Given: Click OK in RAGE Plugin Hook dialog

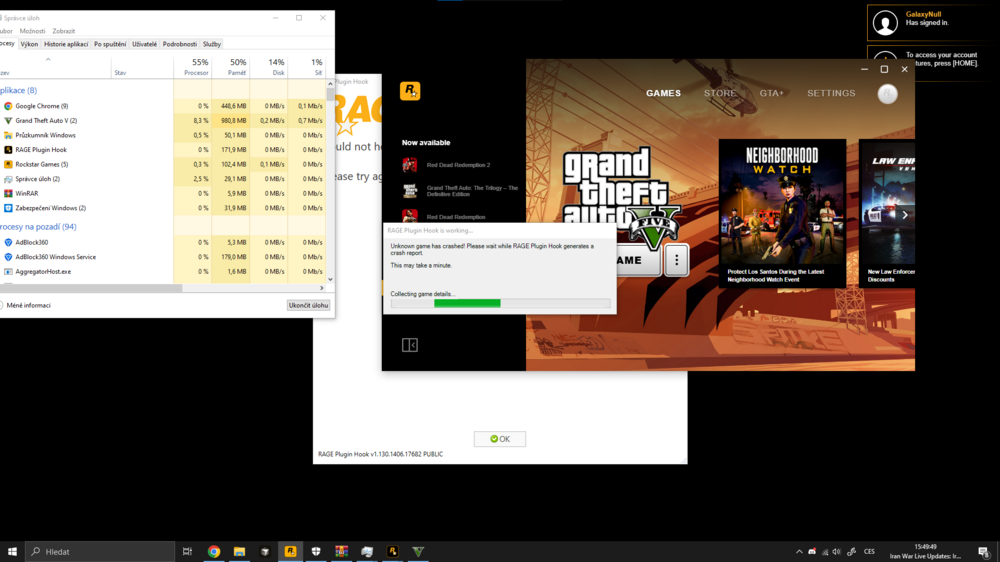Looking at the screenshot, I should (x=499, y=439).
